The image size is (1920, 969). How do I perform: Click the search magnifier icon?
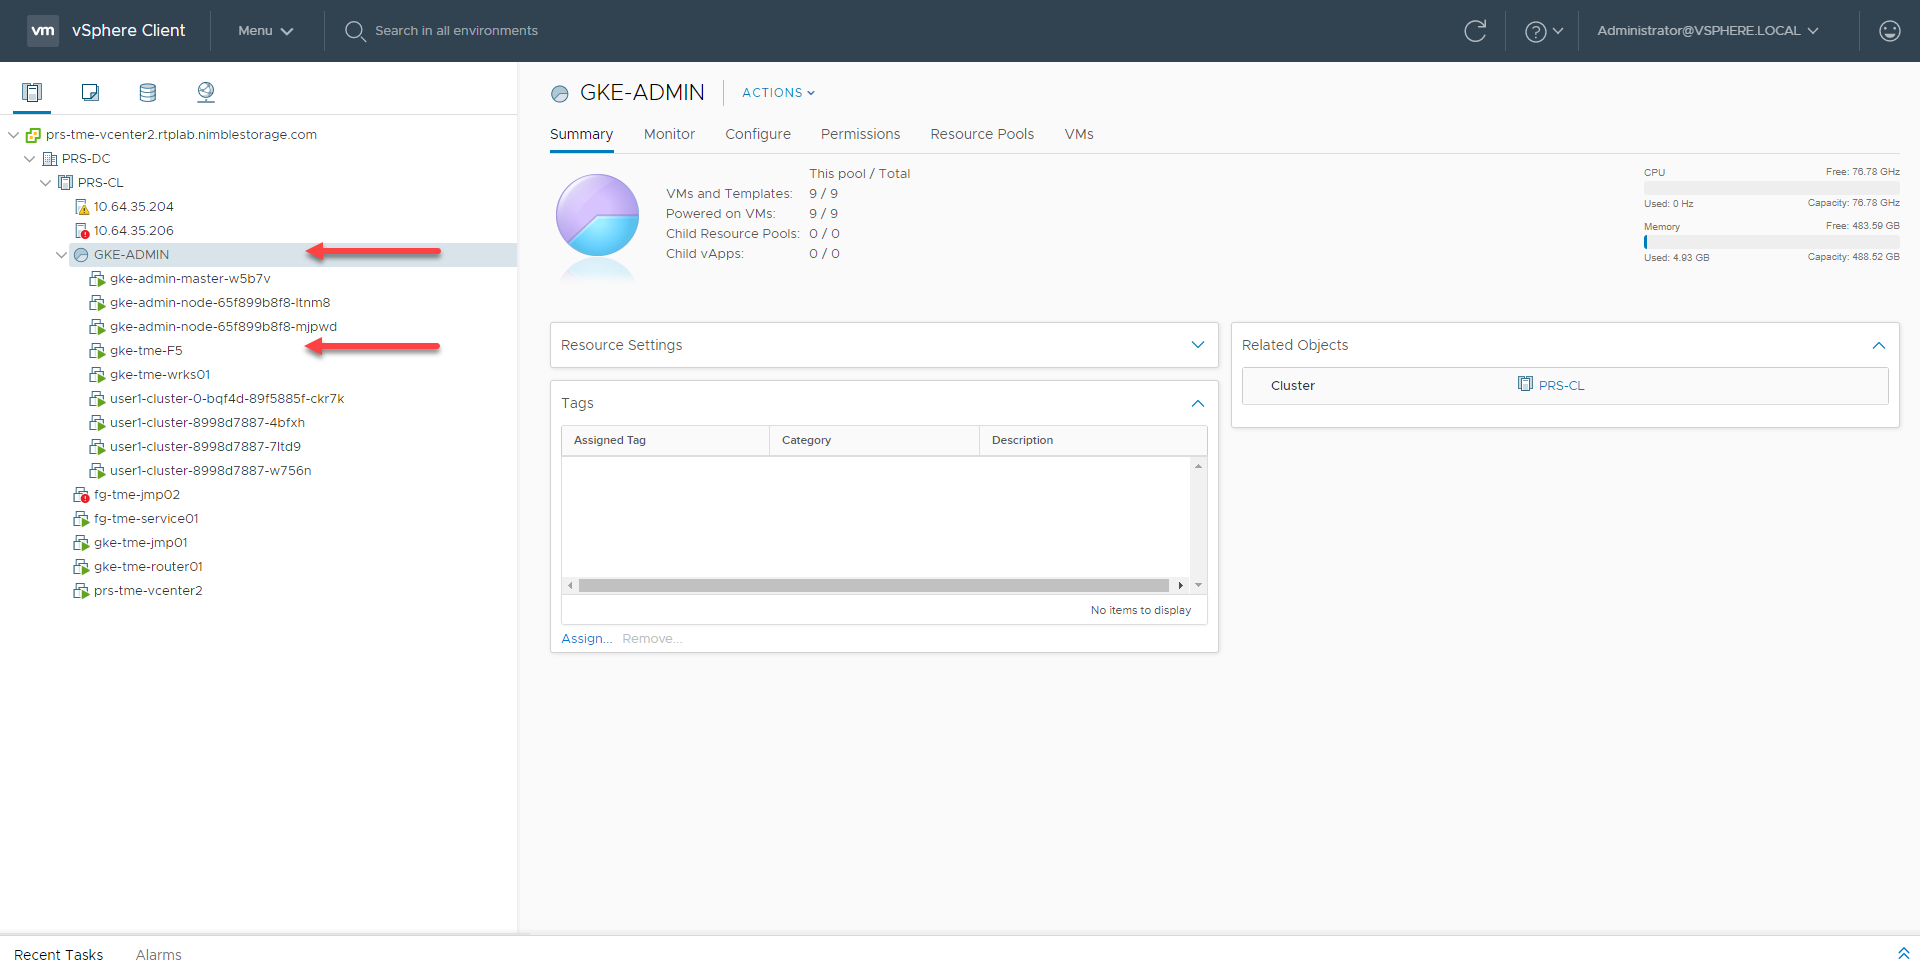[354, 31]
